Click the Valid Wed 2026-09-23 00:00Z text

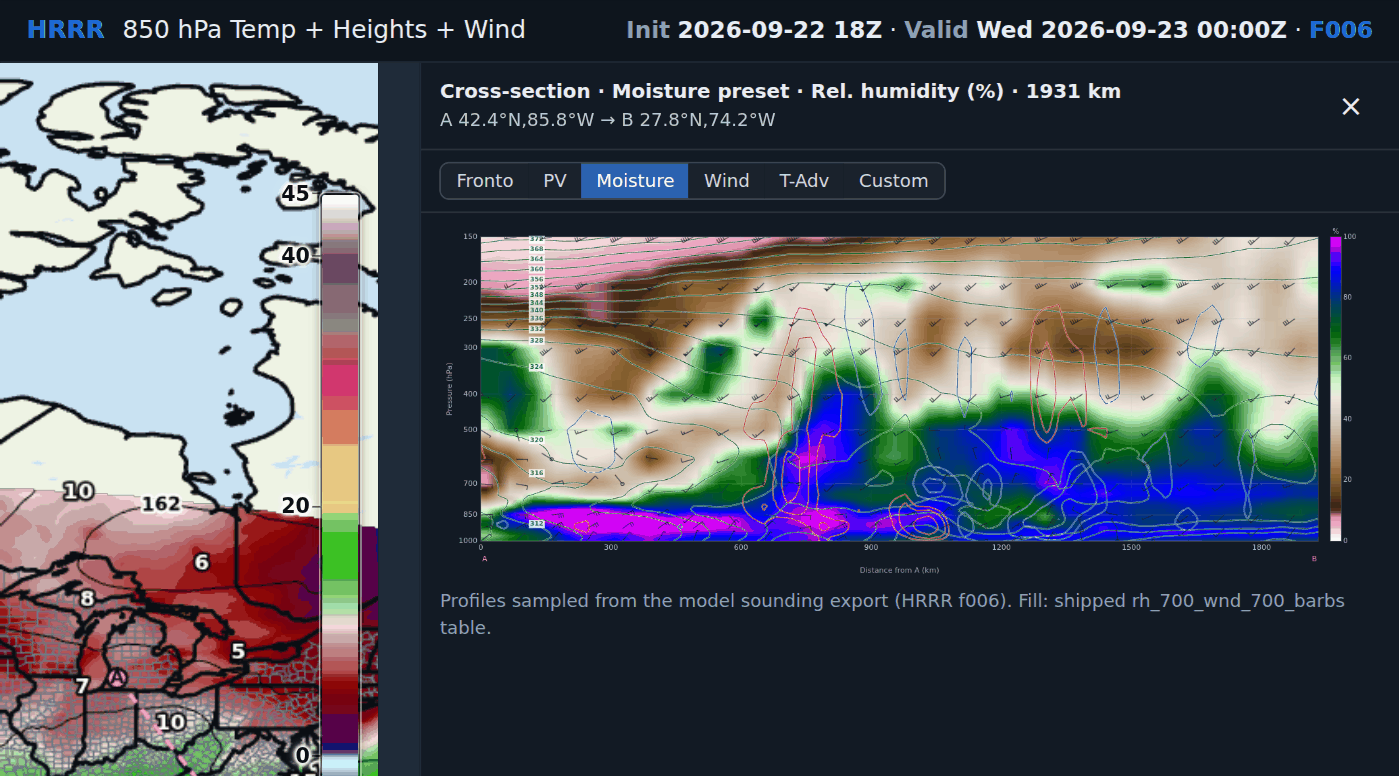pos(1096,30)
